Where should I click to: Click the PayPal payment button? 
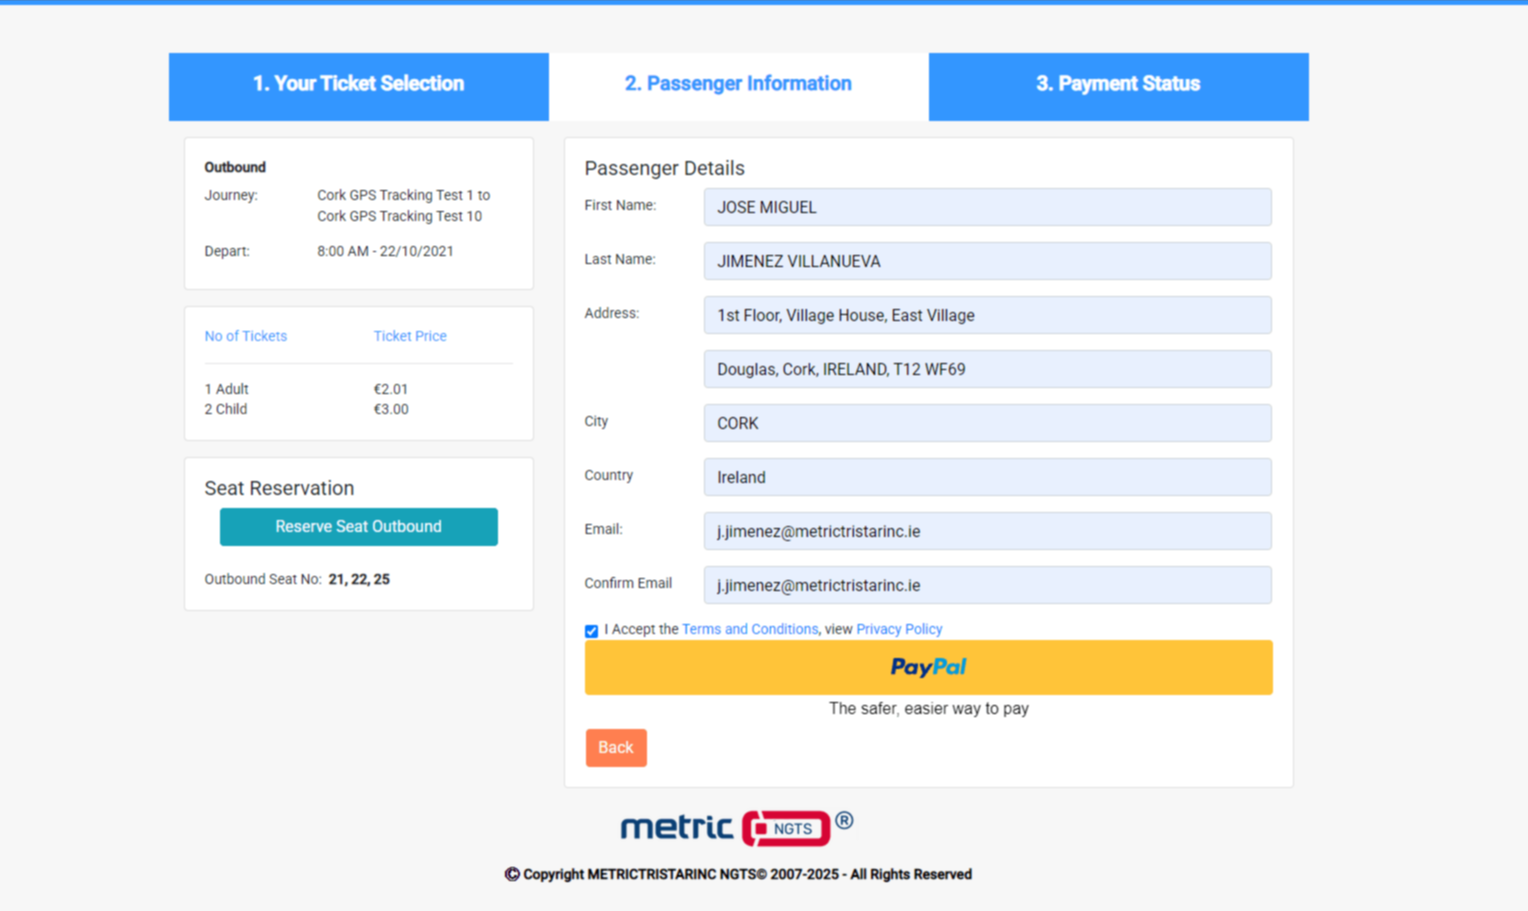[x=928, y=667]
